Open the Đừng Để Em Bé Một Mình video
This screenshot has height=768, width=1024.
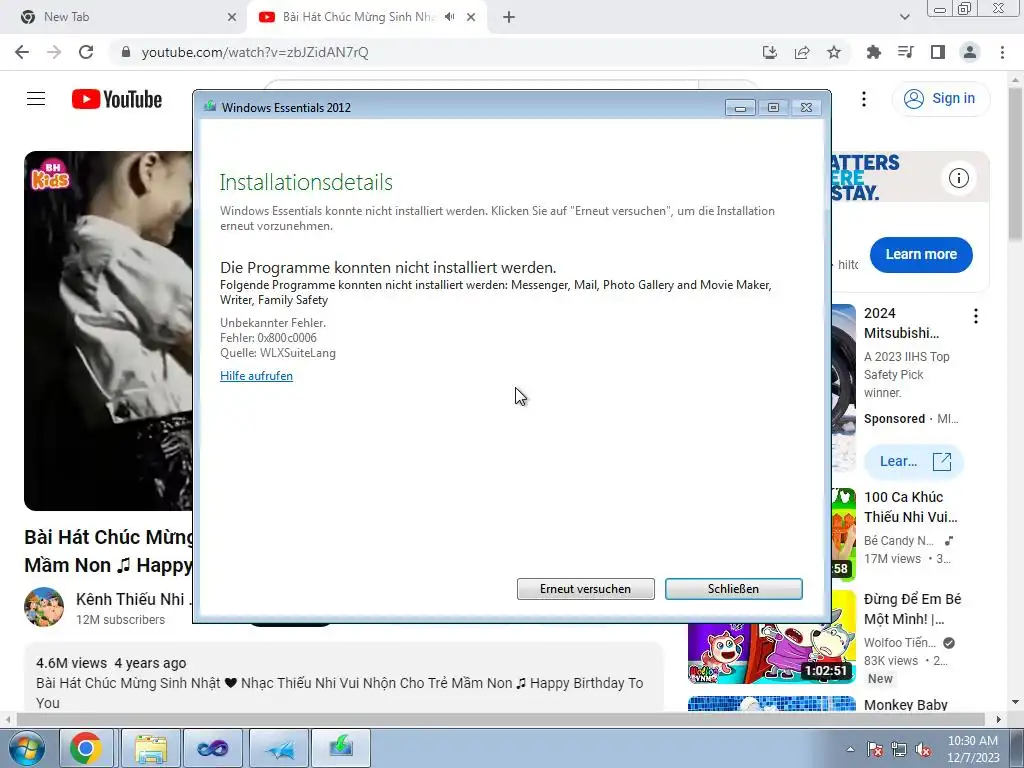pyautogui.click(x=912, y=609)
